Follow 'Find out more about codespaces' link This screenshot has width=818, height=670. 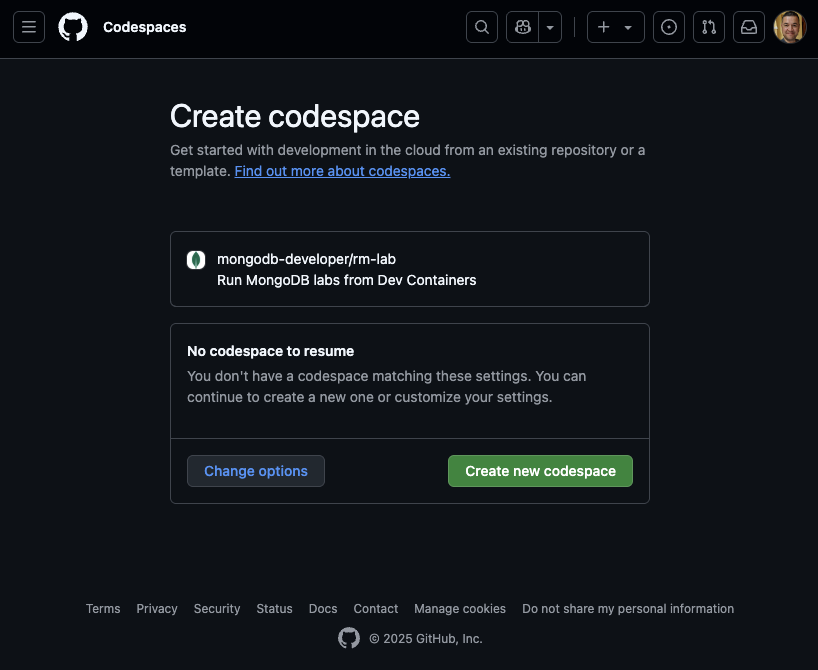pyautogui.click(x=342, y=171)
